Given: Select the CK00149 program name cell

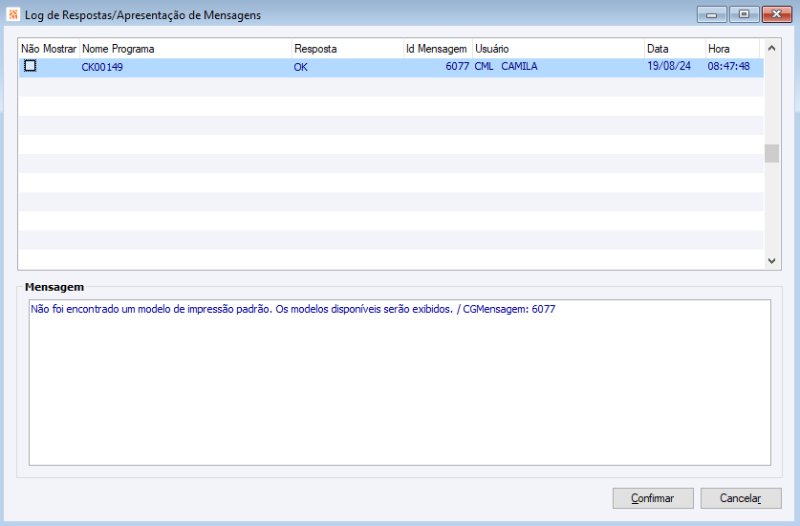Looking at the screenshot, I should point(186,67).
